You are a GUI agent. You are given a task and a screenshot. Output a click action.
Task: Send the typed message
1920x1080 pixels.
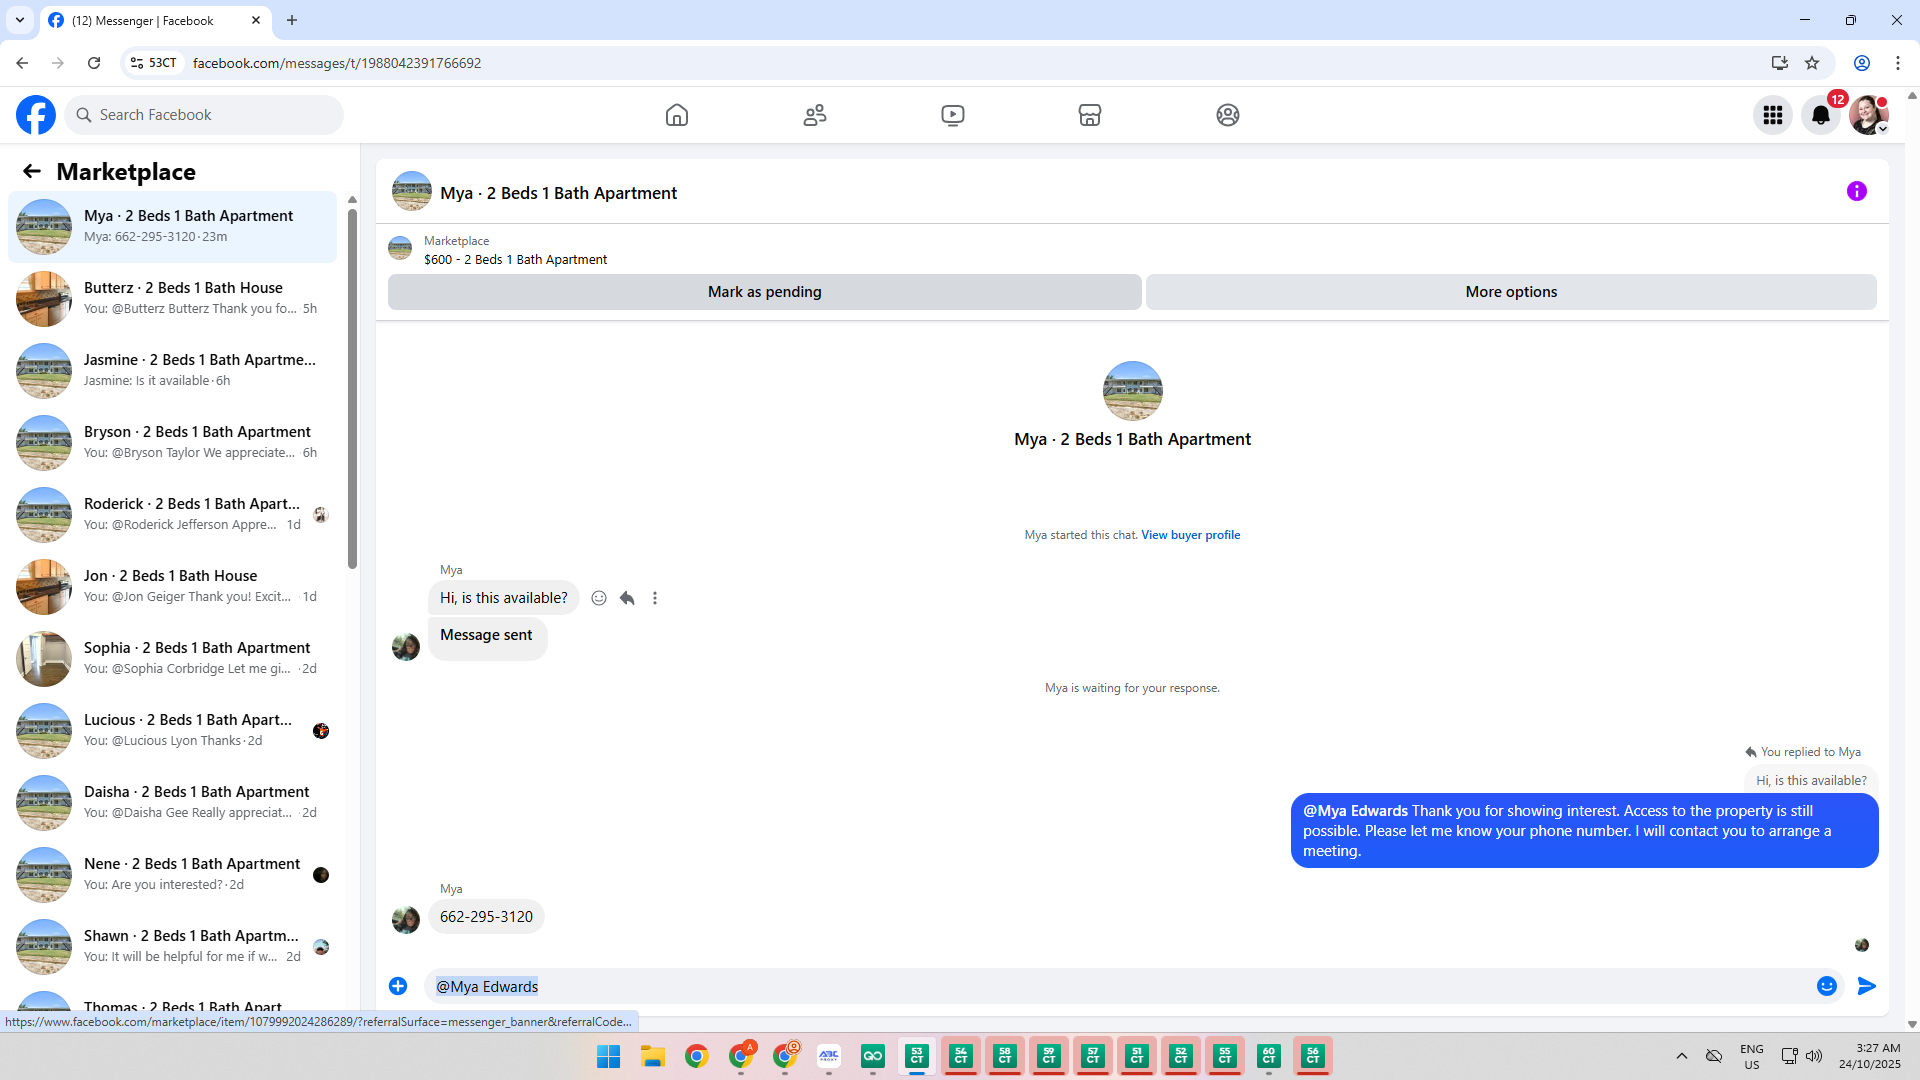pos(1867,986)
